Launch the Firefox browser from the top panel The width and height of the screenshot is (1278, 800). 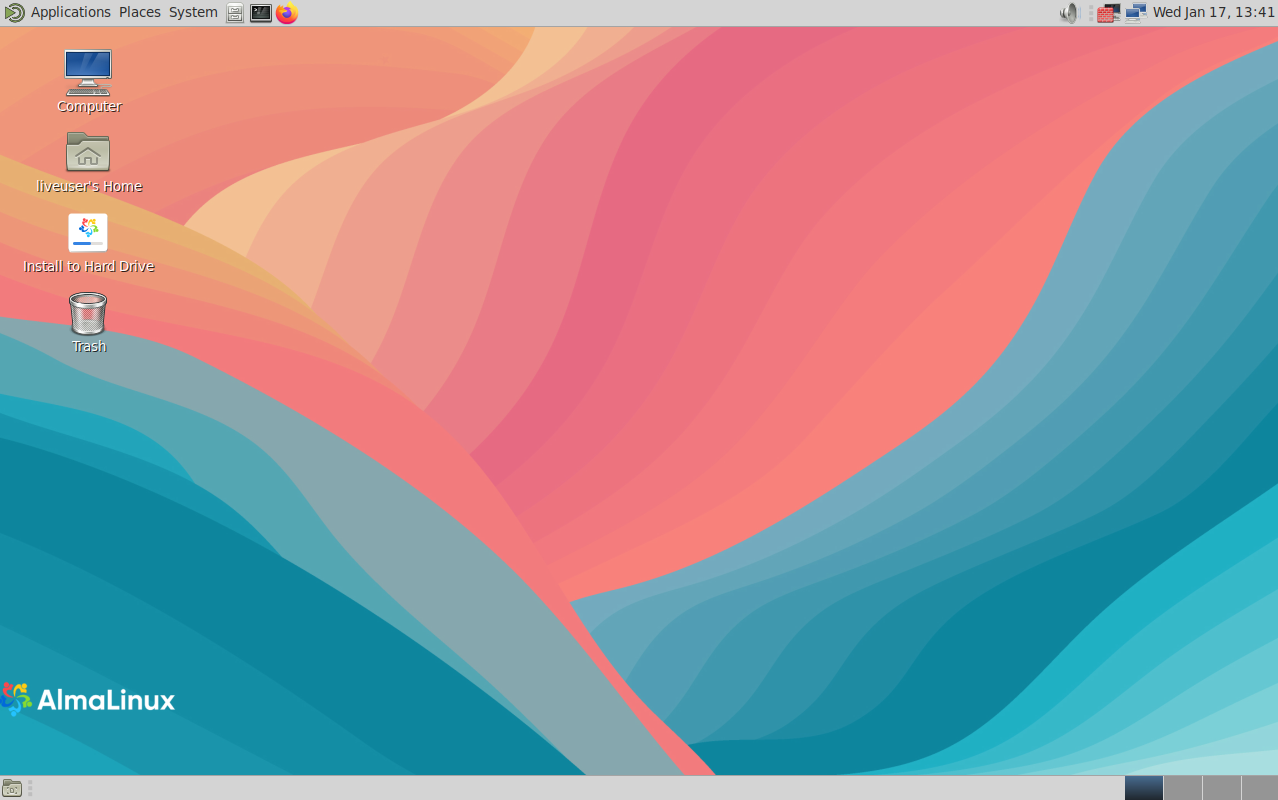287,12
